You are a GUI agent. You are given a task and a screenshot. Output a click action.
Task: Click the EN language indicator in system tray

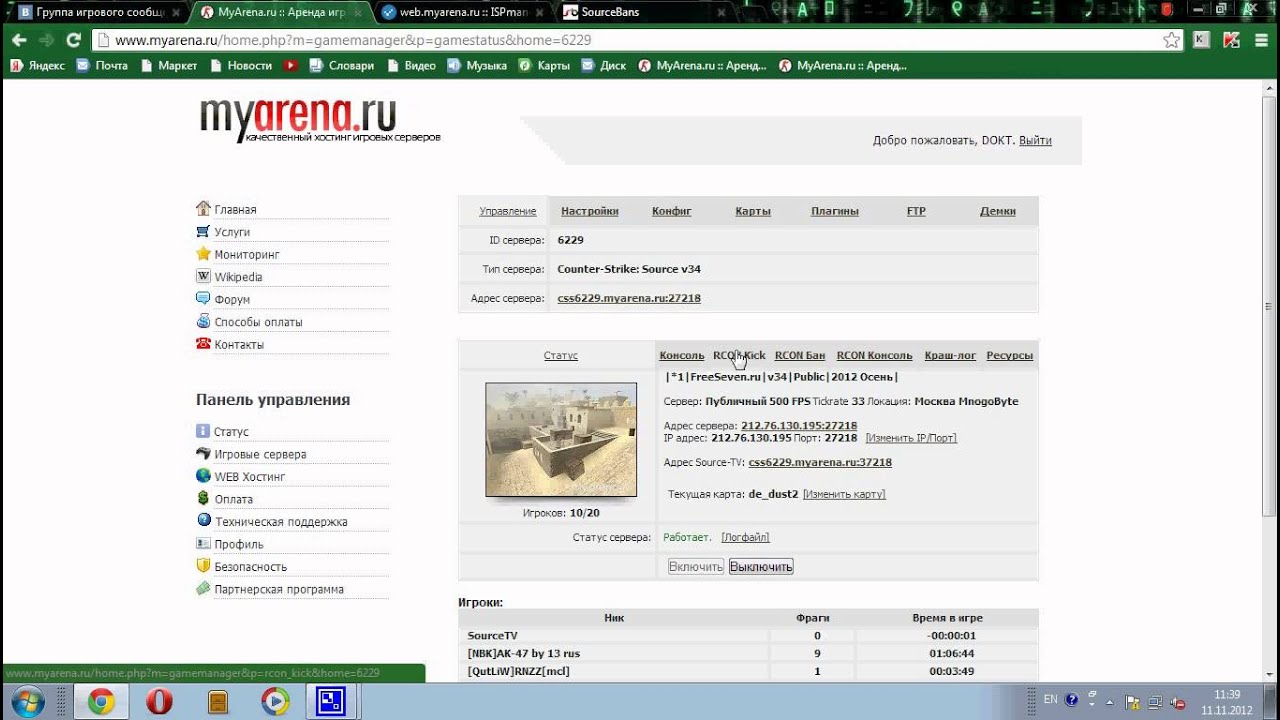[x=1050, y=700]
